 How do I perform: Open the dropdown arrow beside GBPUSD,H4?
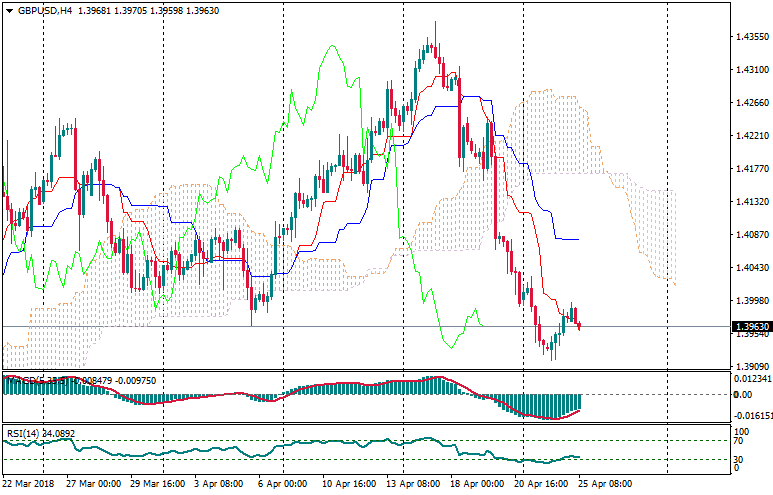pos(7,11)
